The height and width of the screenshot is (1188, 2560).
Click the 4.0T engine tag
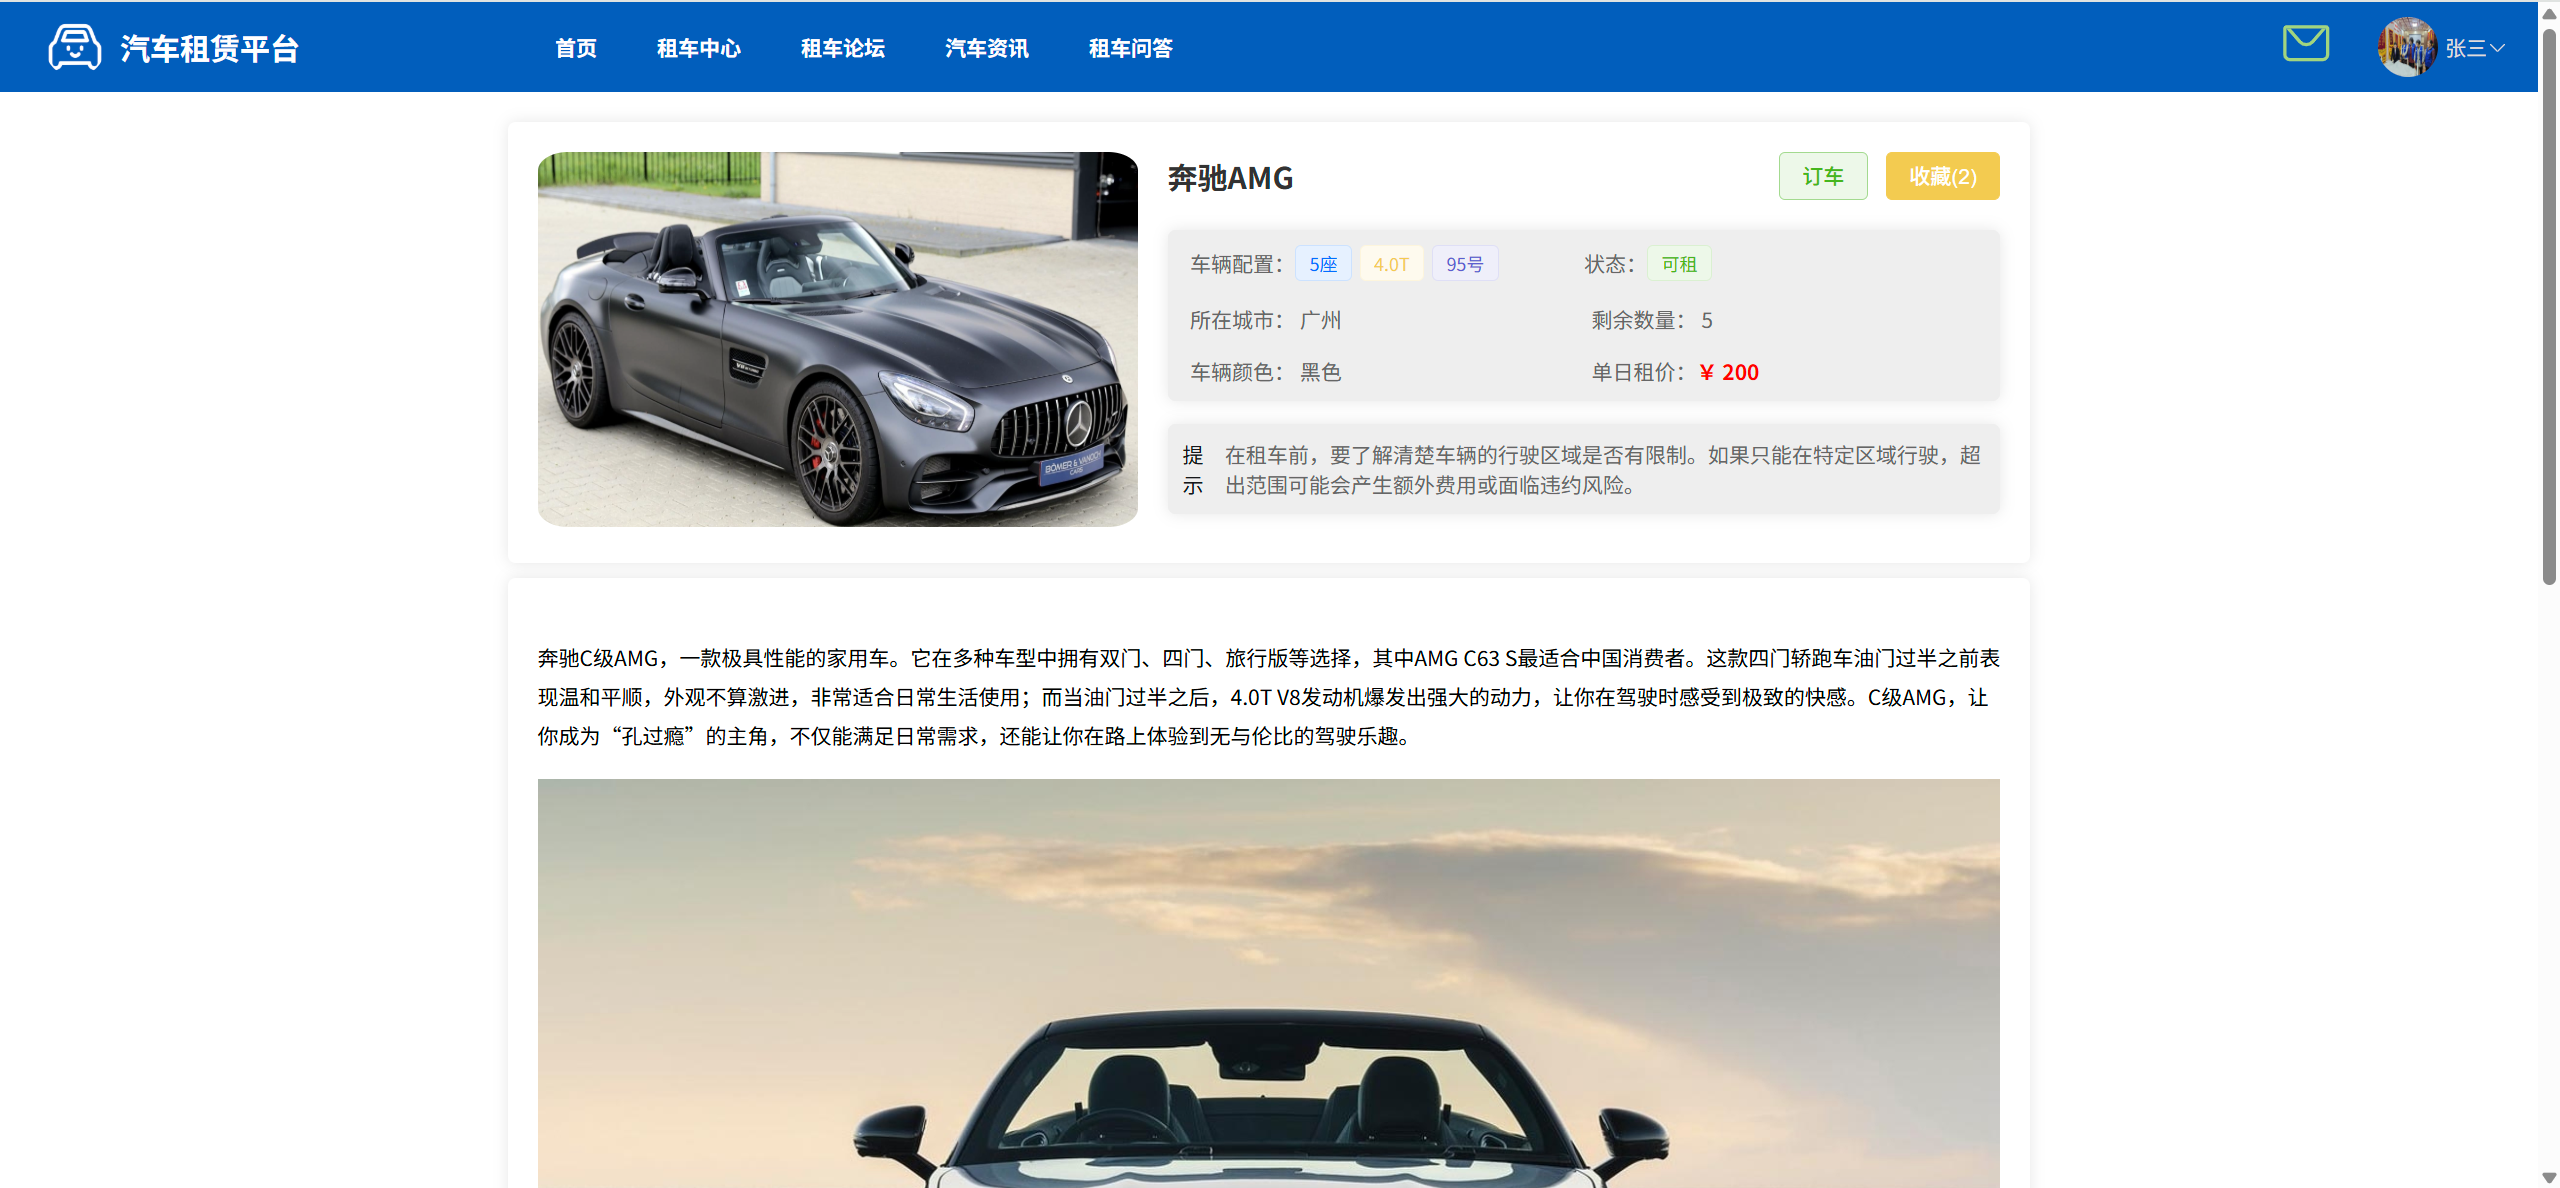1390,264
